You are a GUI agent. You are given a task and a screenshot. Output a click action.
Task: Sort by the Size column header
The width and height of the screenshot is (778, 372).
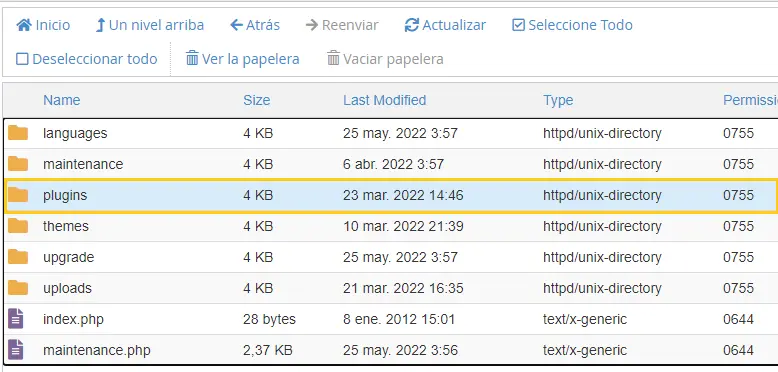click(257, 100)
